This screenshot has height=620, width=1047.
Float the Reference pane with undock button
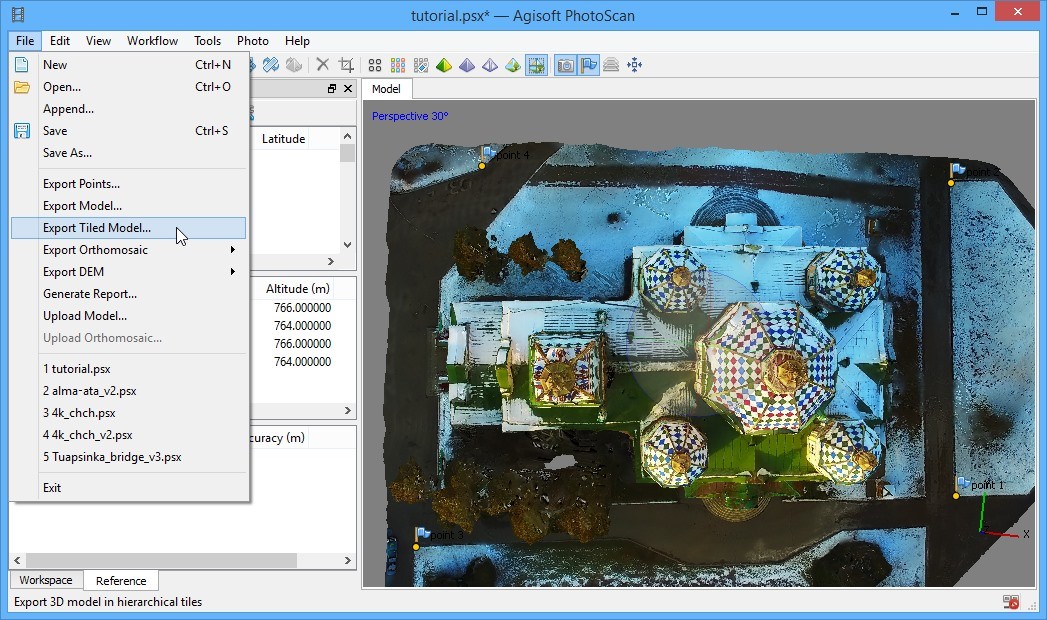(332, 88)
